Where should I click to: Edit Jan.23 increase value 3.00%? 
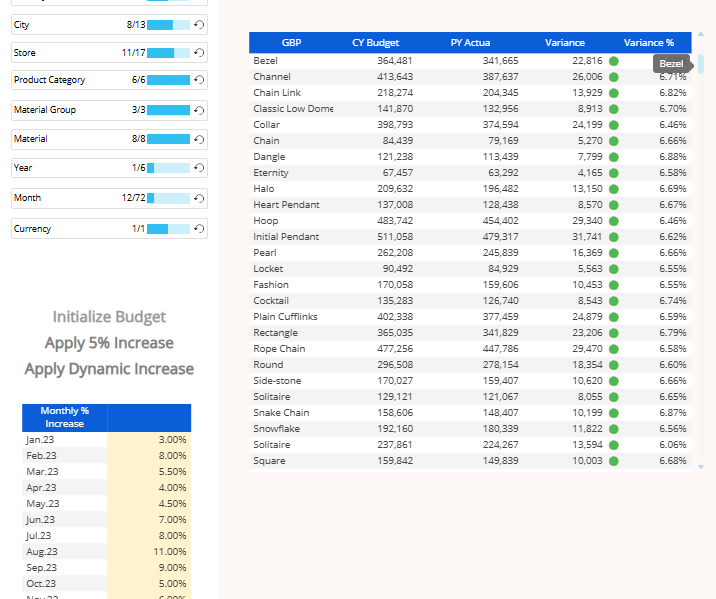tap(149, 440)
